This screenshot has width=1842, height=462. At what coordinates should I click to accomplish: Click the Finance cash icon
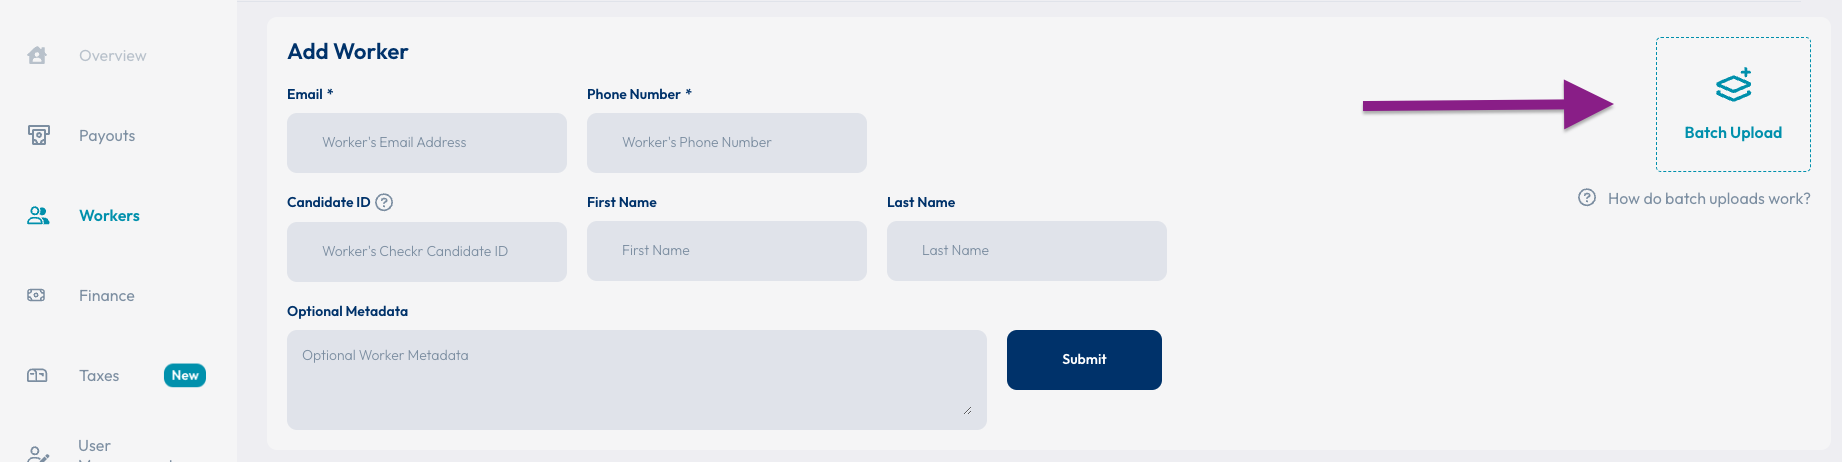(37, 295)
